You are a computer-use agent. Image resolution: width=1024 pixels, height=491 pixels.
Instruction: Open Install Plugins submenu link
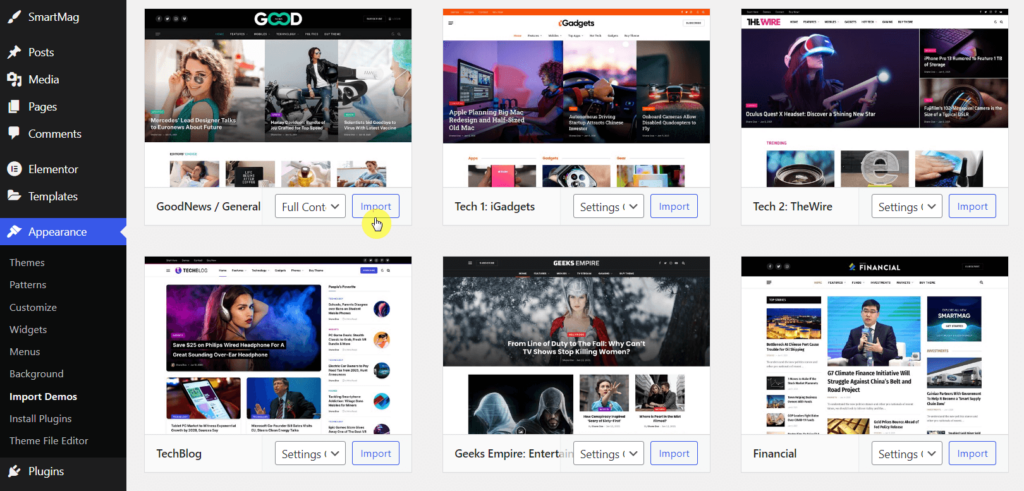pos(40,419)
